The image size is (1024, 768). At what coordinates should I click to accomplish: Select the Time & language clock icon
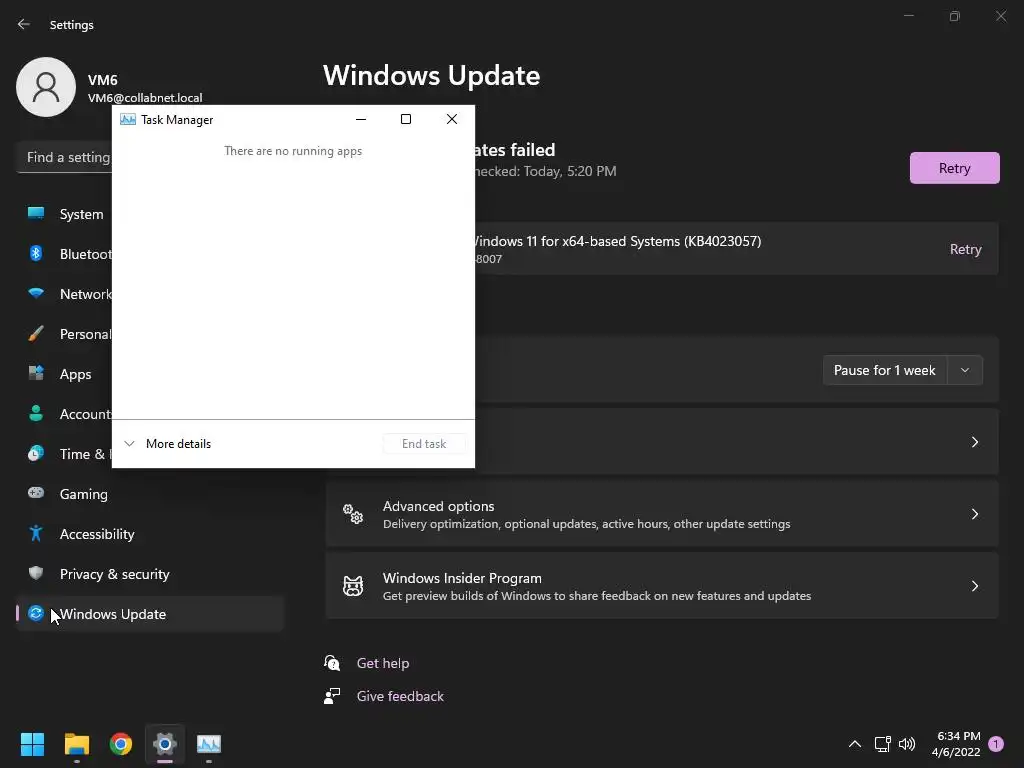click(36, 453)
